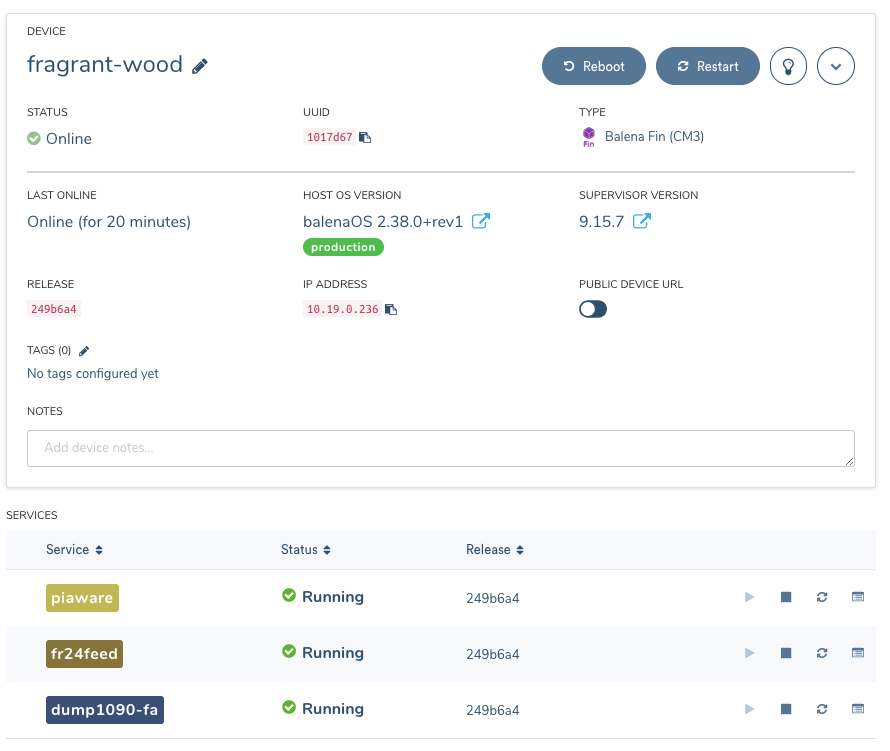This screenshot has width=890, height=751.
Task: Edit tags using the pencil icon
Action: pyautogui.click(x=84, y=351)
